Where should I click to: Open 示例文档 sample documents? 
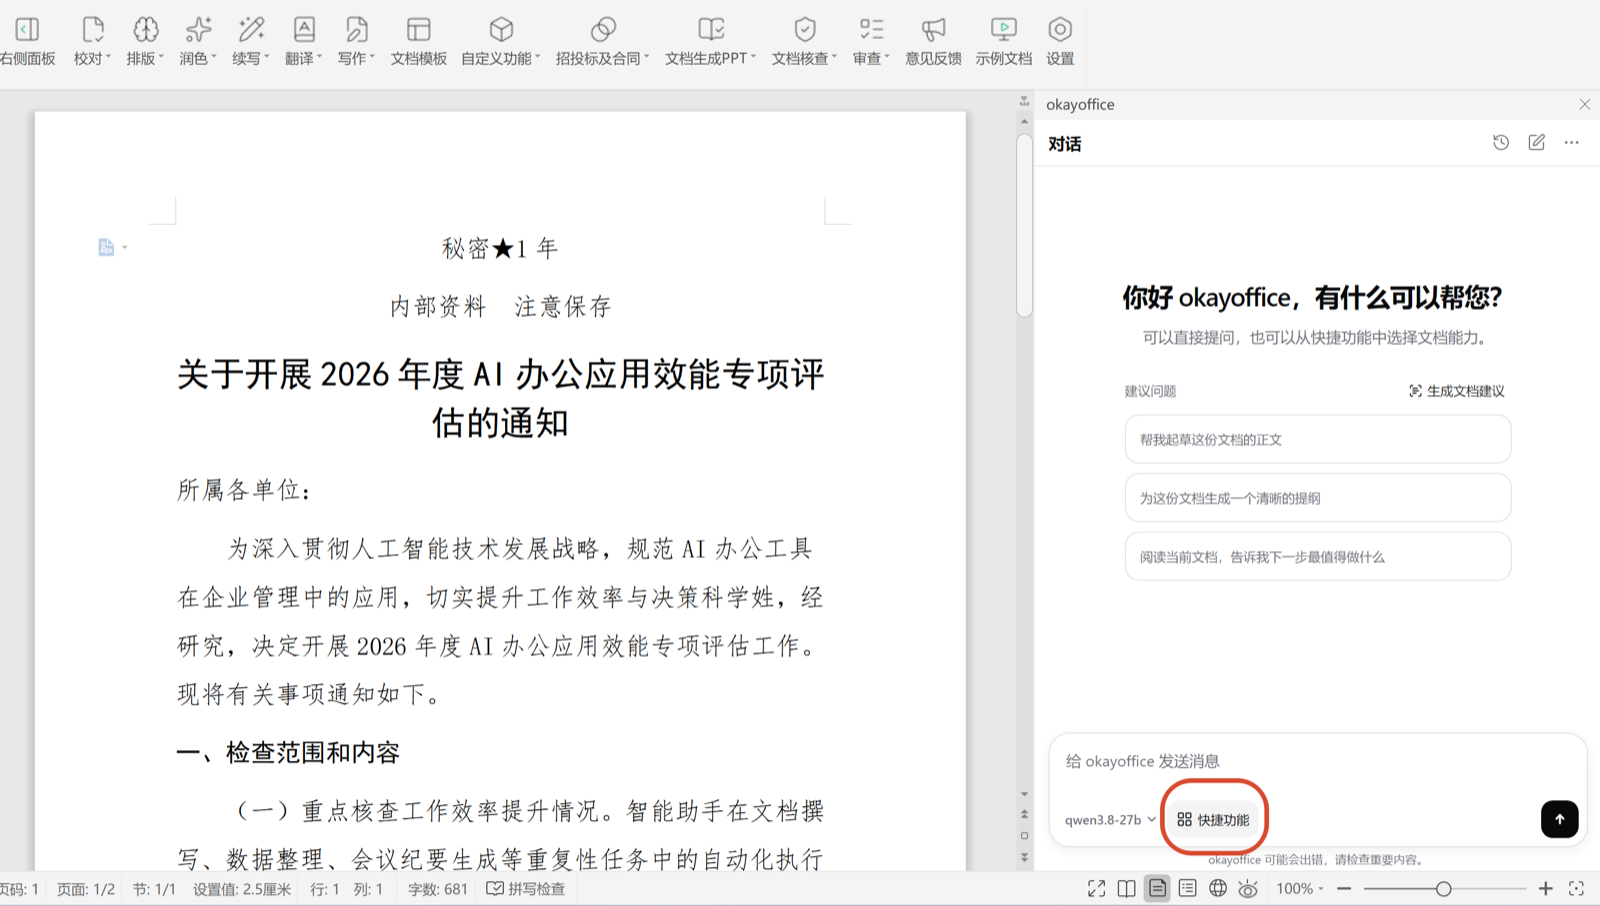pyautogui.click(x=1004, y=41)
